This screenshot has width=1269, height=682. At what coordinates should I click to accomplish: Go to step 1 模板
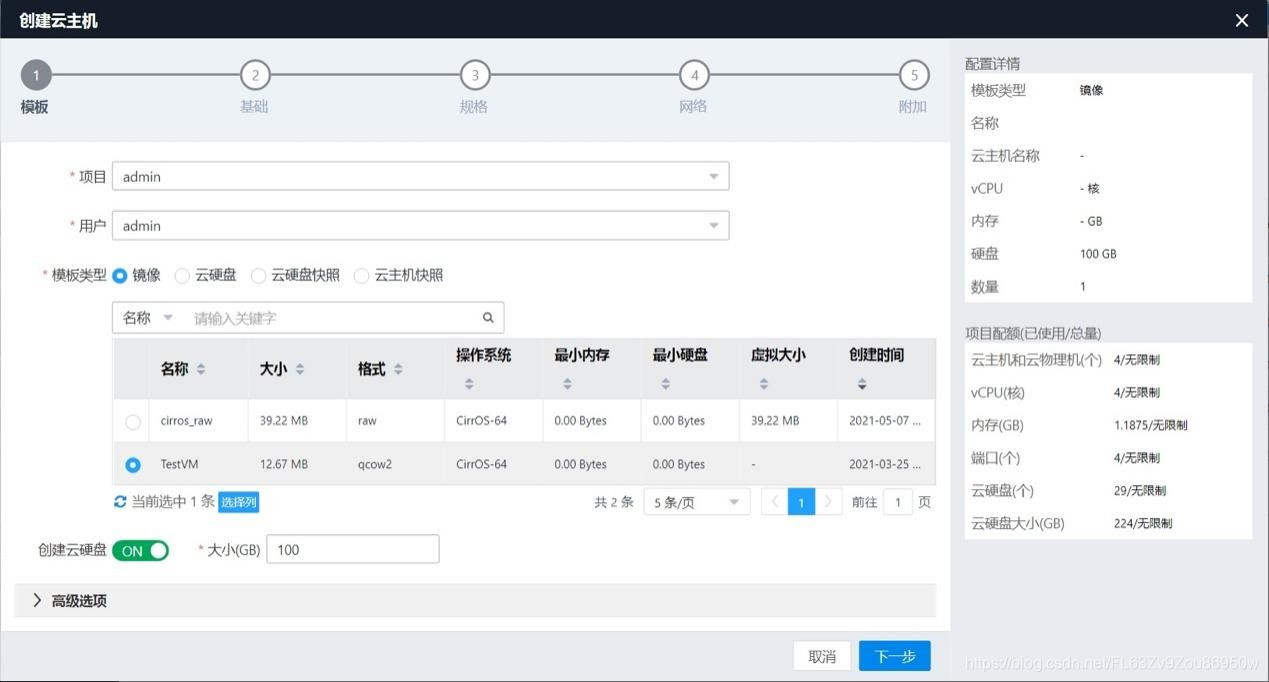(36, 75)
